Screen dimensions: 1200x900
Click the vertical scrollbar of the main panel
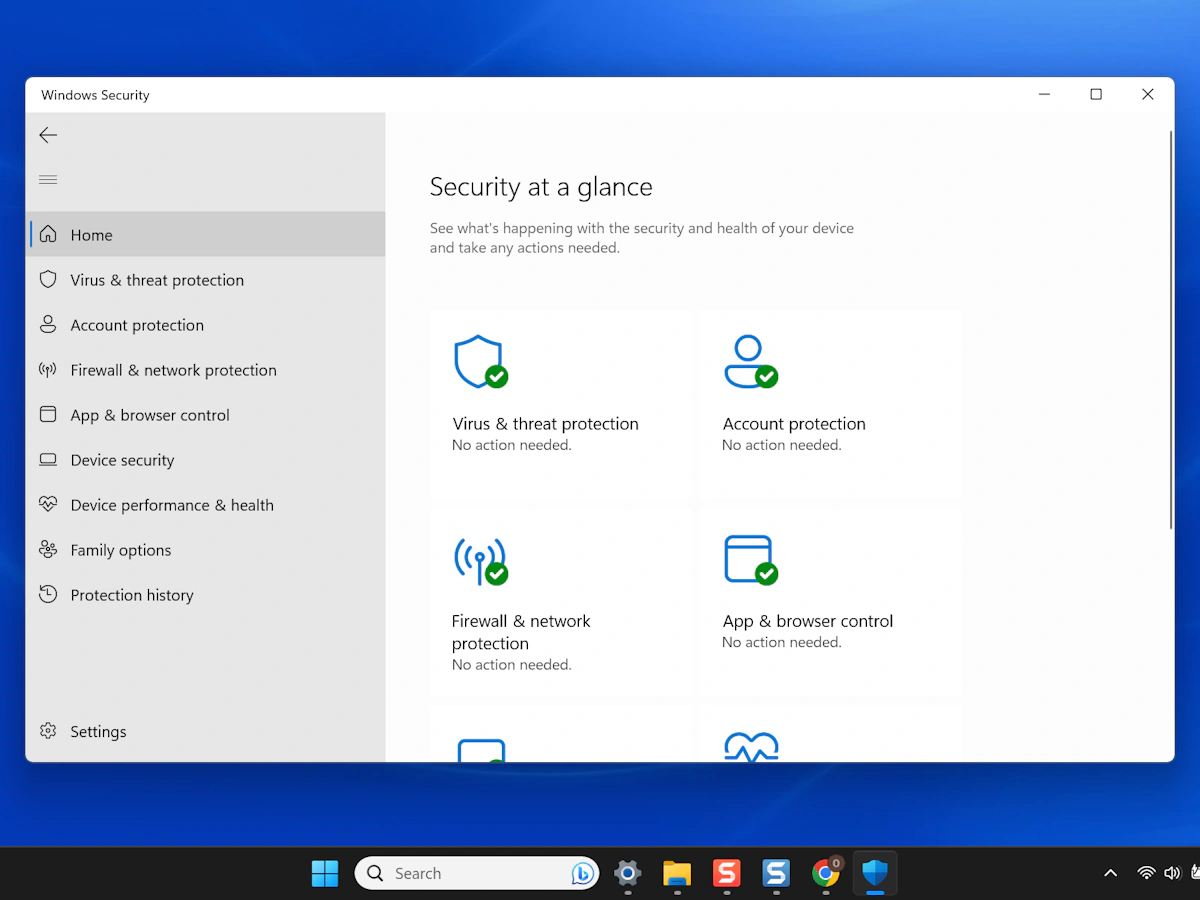click(1170, 330)
